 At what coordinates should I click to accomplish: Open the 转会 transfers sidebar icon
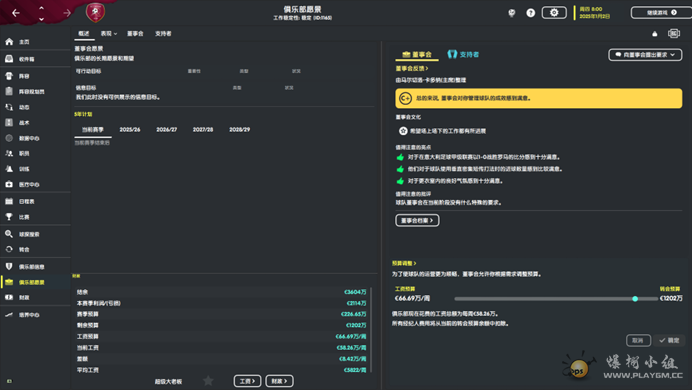point(9,249)
